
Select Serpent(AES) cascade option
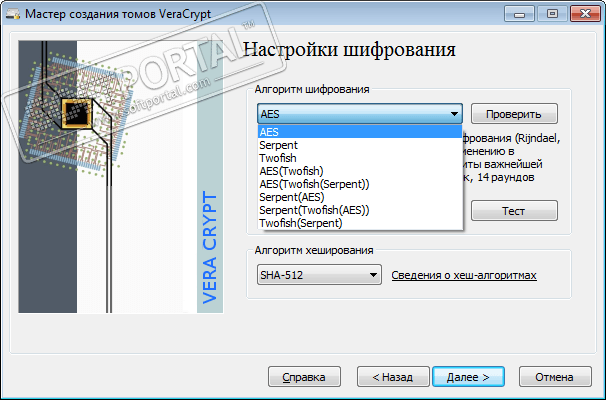pos(360,197)
